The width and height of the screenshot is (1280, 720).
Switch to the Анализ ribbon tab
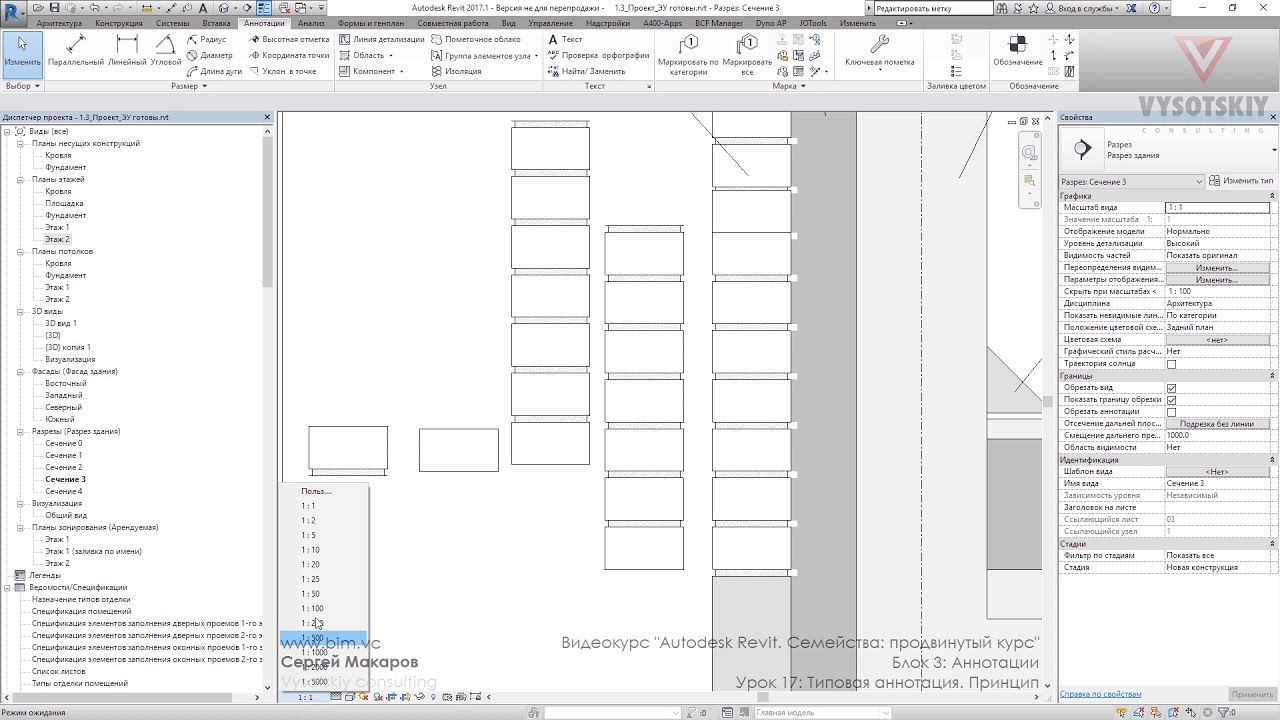coord(311,22)
